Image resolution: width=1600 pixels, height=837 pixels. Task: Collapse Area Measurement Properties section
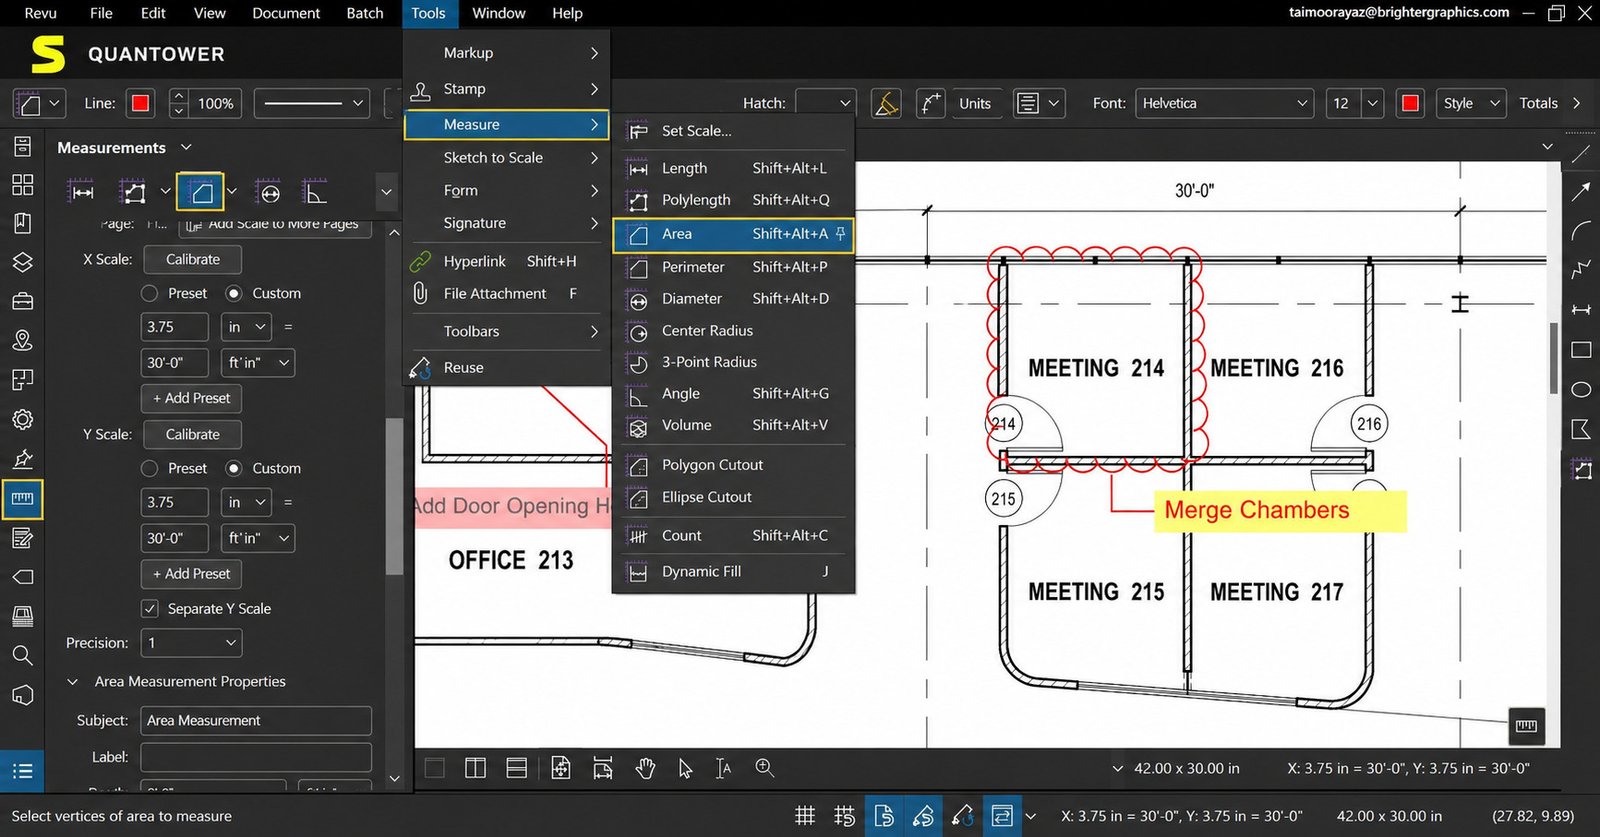click(x=72, y=681)
